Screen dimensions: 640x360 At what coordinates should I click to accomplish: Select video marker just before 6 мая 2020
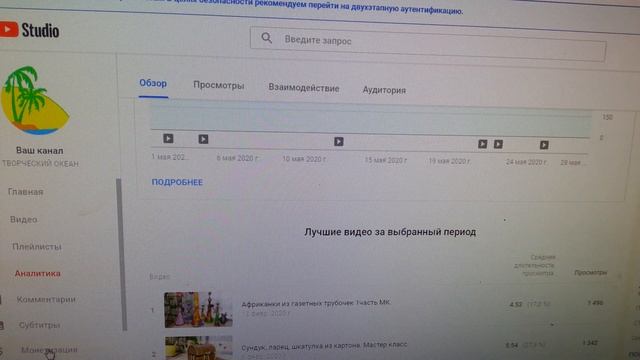tap(203, 139)
